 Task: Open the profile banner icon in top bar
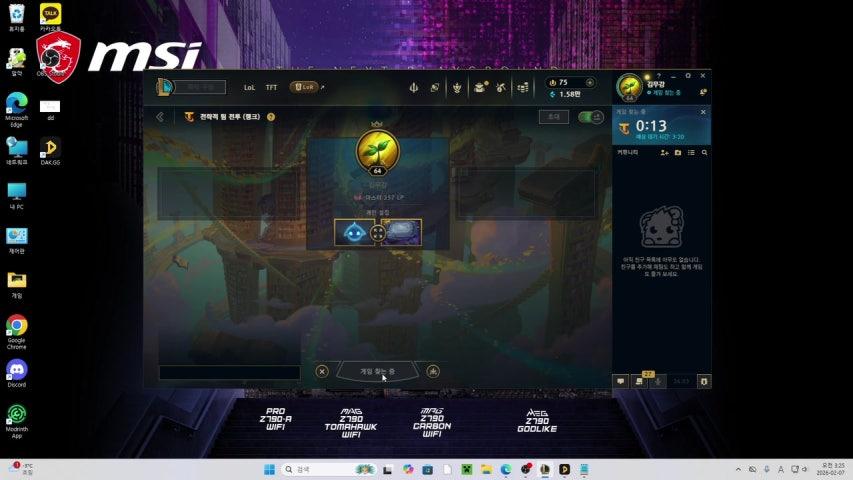[435, 87]
